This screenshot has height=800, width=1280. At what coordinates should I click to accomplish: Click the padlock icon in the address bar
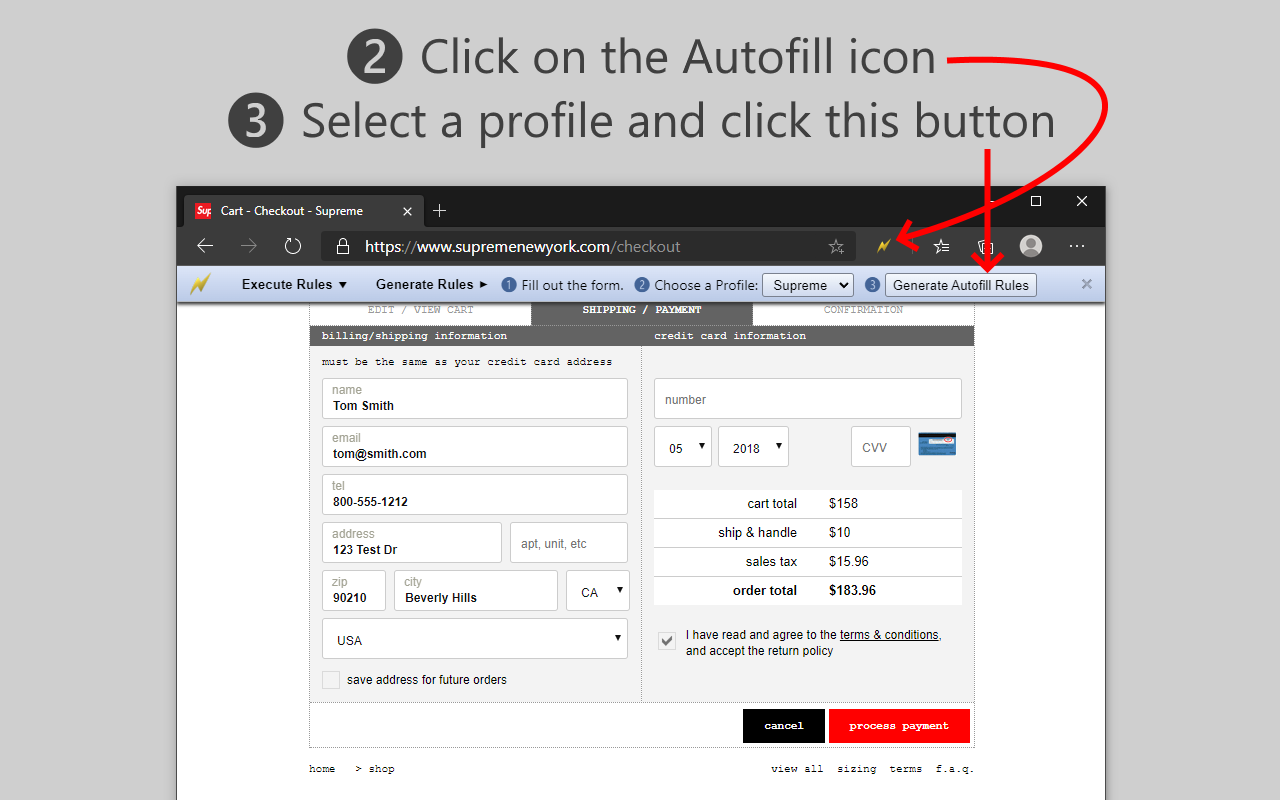click(342, 246)
